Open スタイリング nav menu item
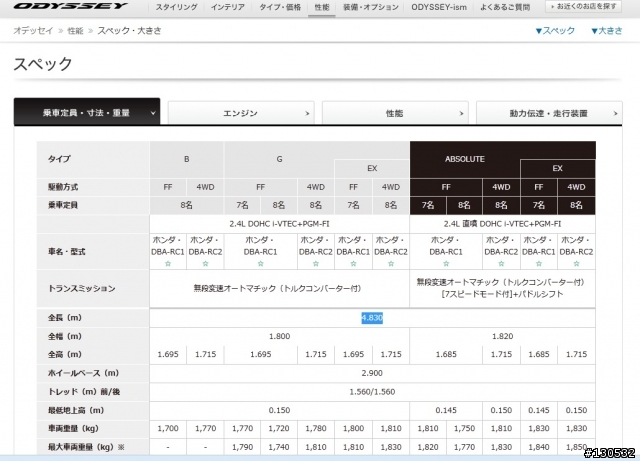The width and height of the screenshot is (640, 461). [x=176, y=7]
